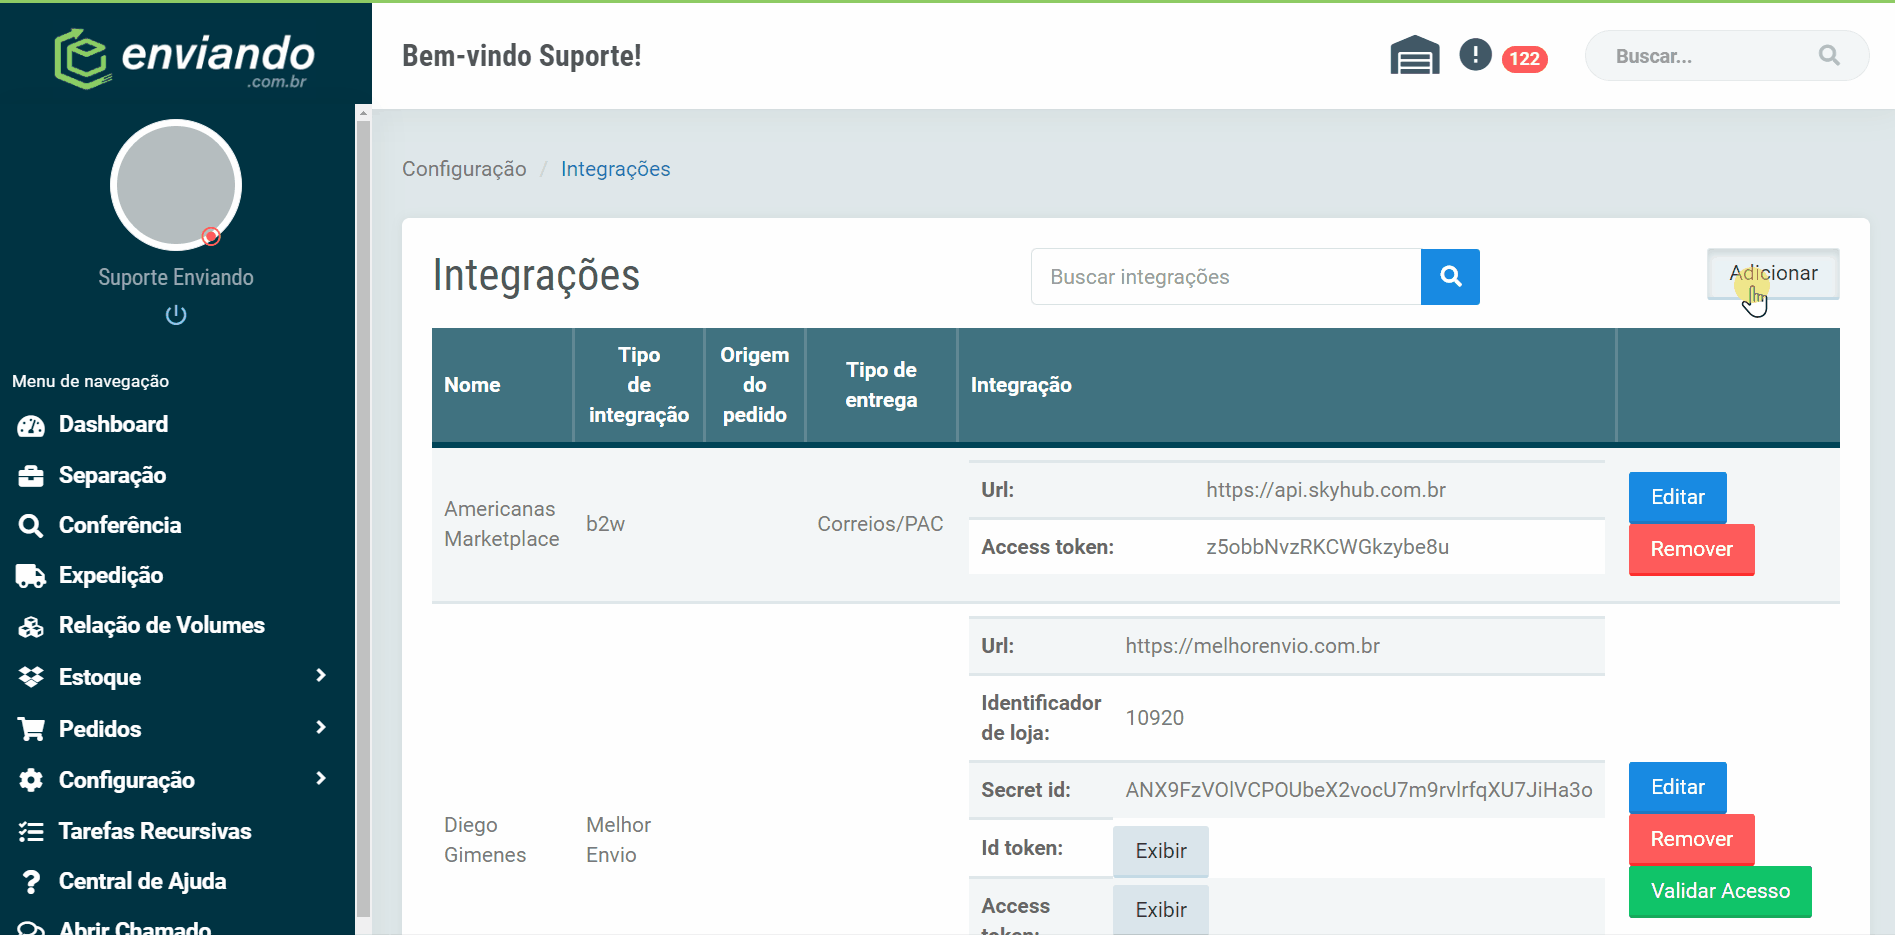Open the exclamation alert icon
Screen dimensions: 1895x935
(1475, 54)
